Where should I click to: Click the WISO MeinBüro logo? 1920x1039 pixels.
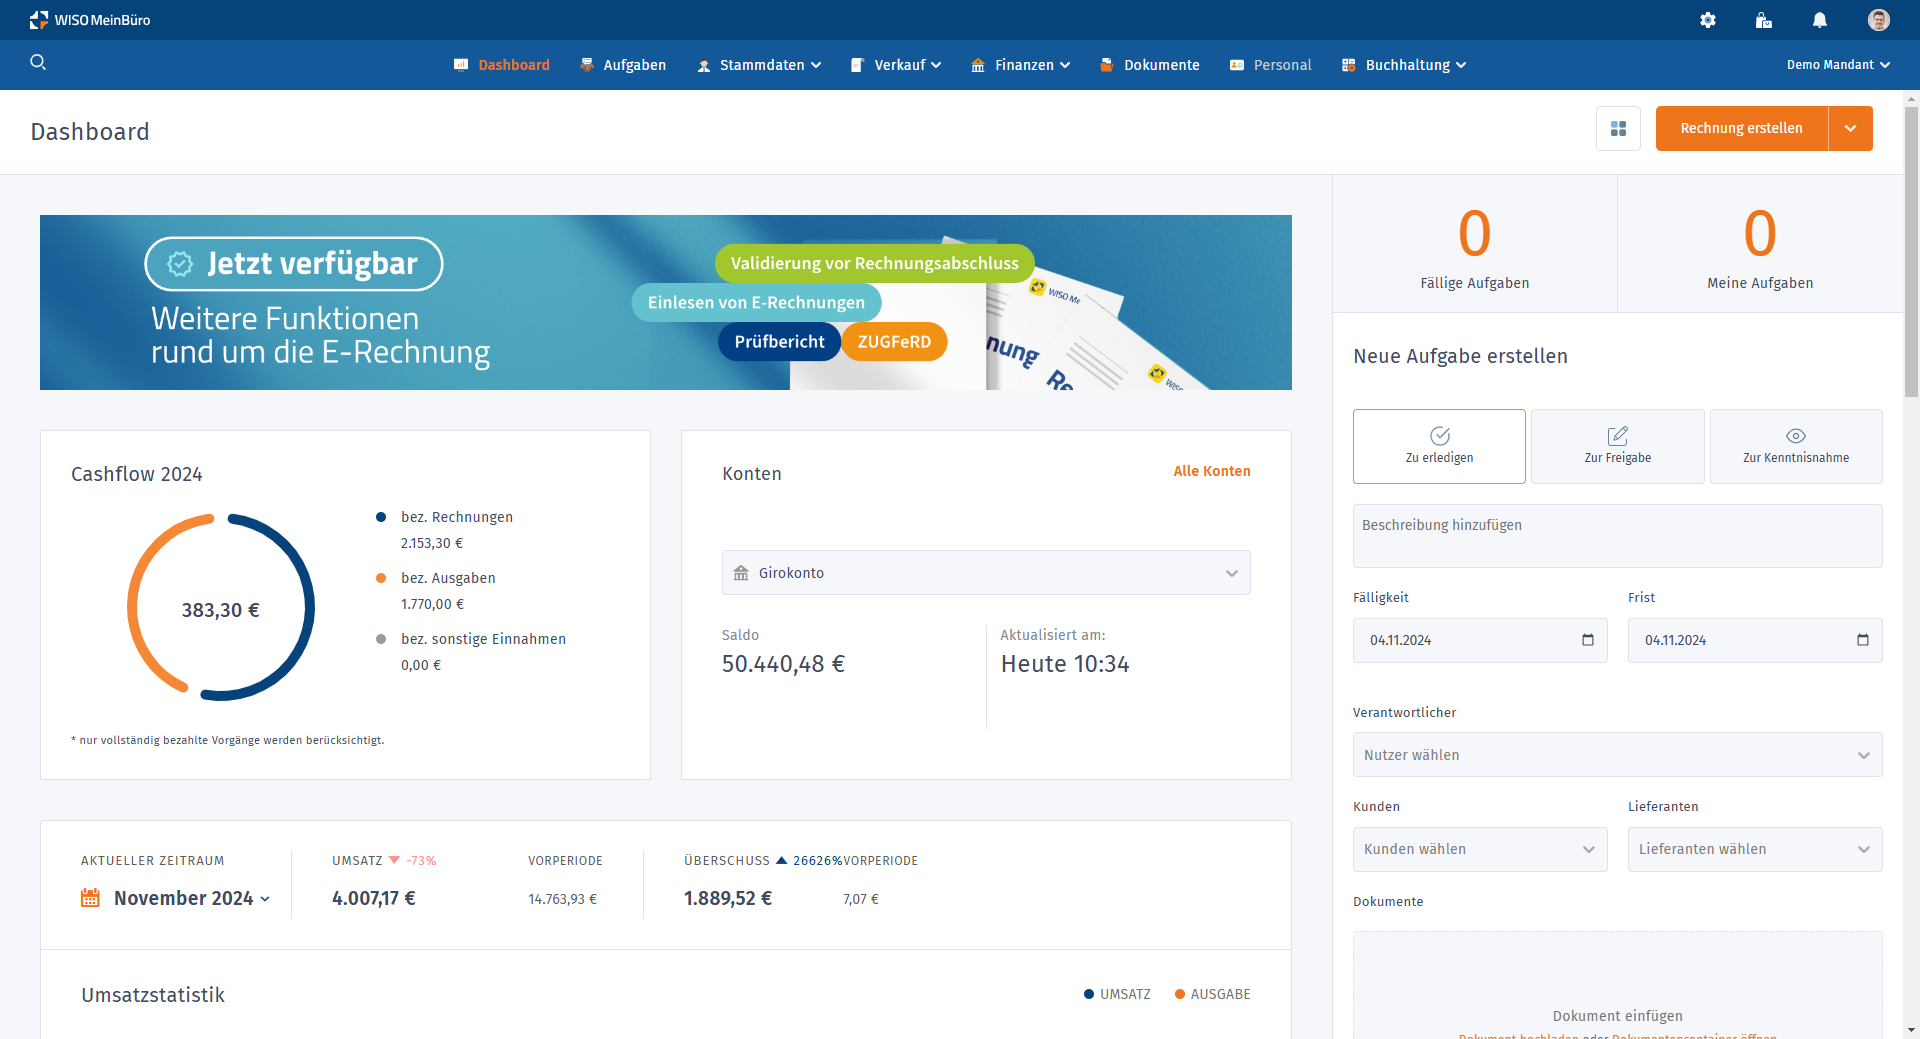(x=90, y=20)
